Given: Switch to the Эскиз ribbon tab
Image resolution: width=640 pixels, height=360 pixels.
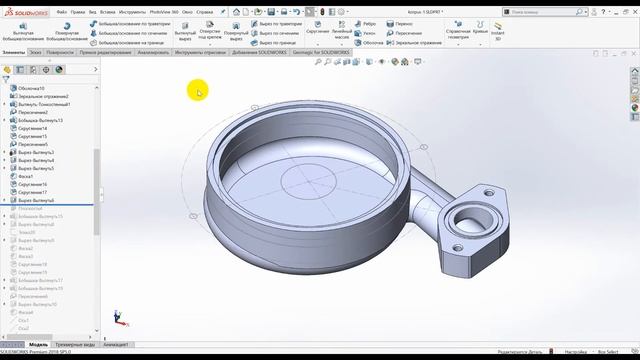Looking at the screenshot, I should 35,52.
